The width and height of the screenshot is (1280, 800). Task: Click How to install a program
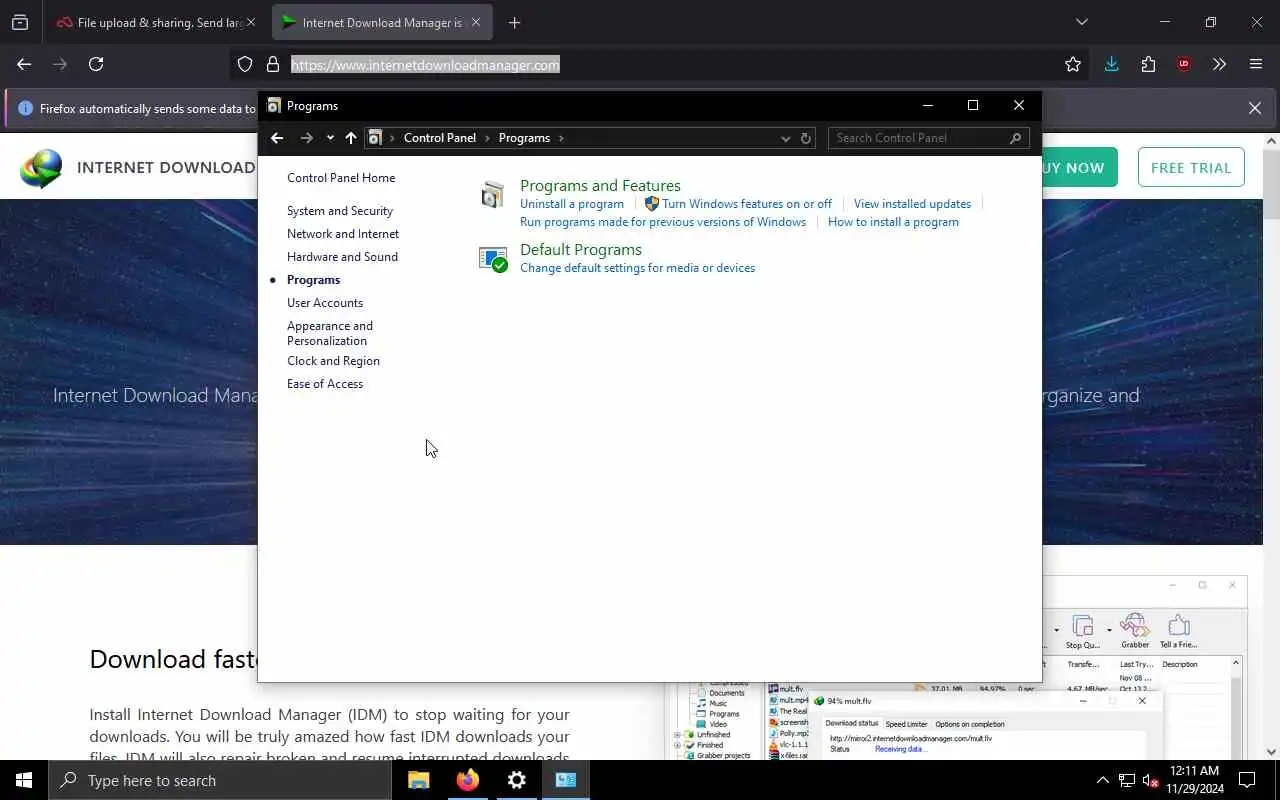point(893,222)
